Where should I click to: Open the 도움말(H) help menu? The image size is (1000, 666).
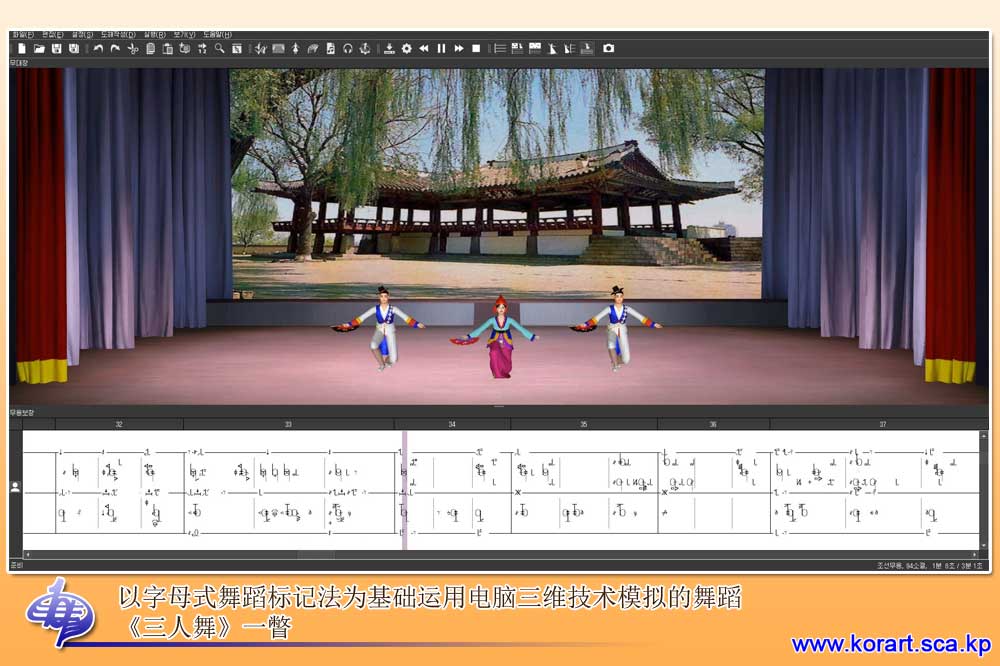click(217, 34)
